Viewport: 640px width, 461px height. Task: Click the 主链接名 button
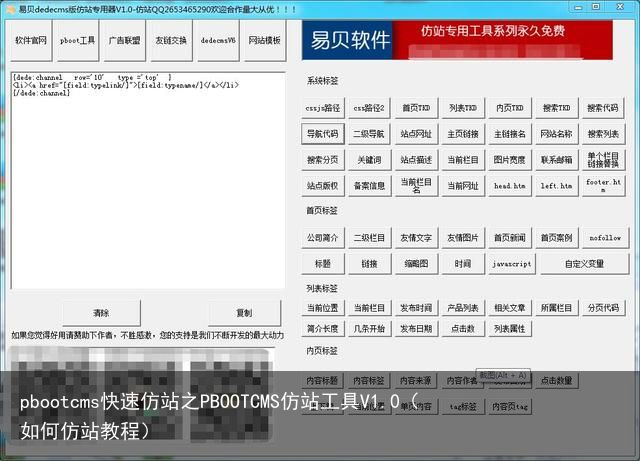[510, 134]
